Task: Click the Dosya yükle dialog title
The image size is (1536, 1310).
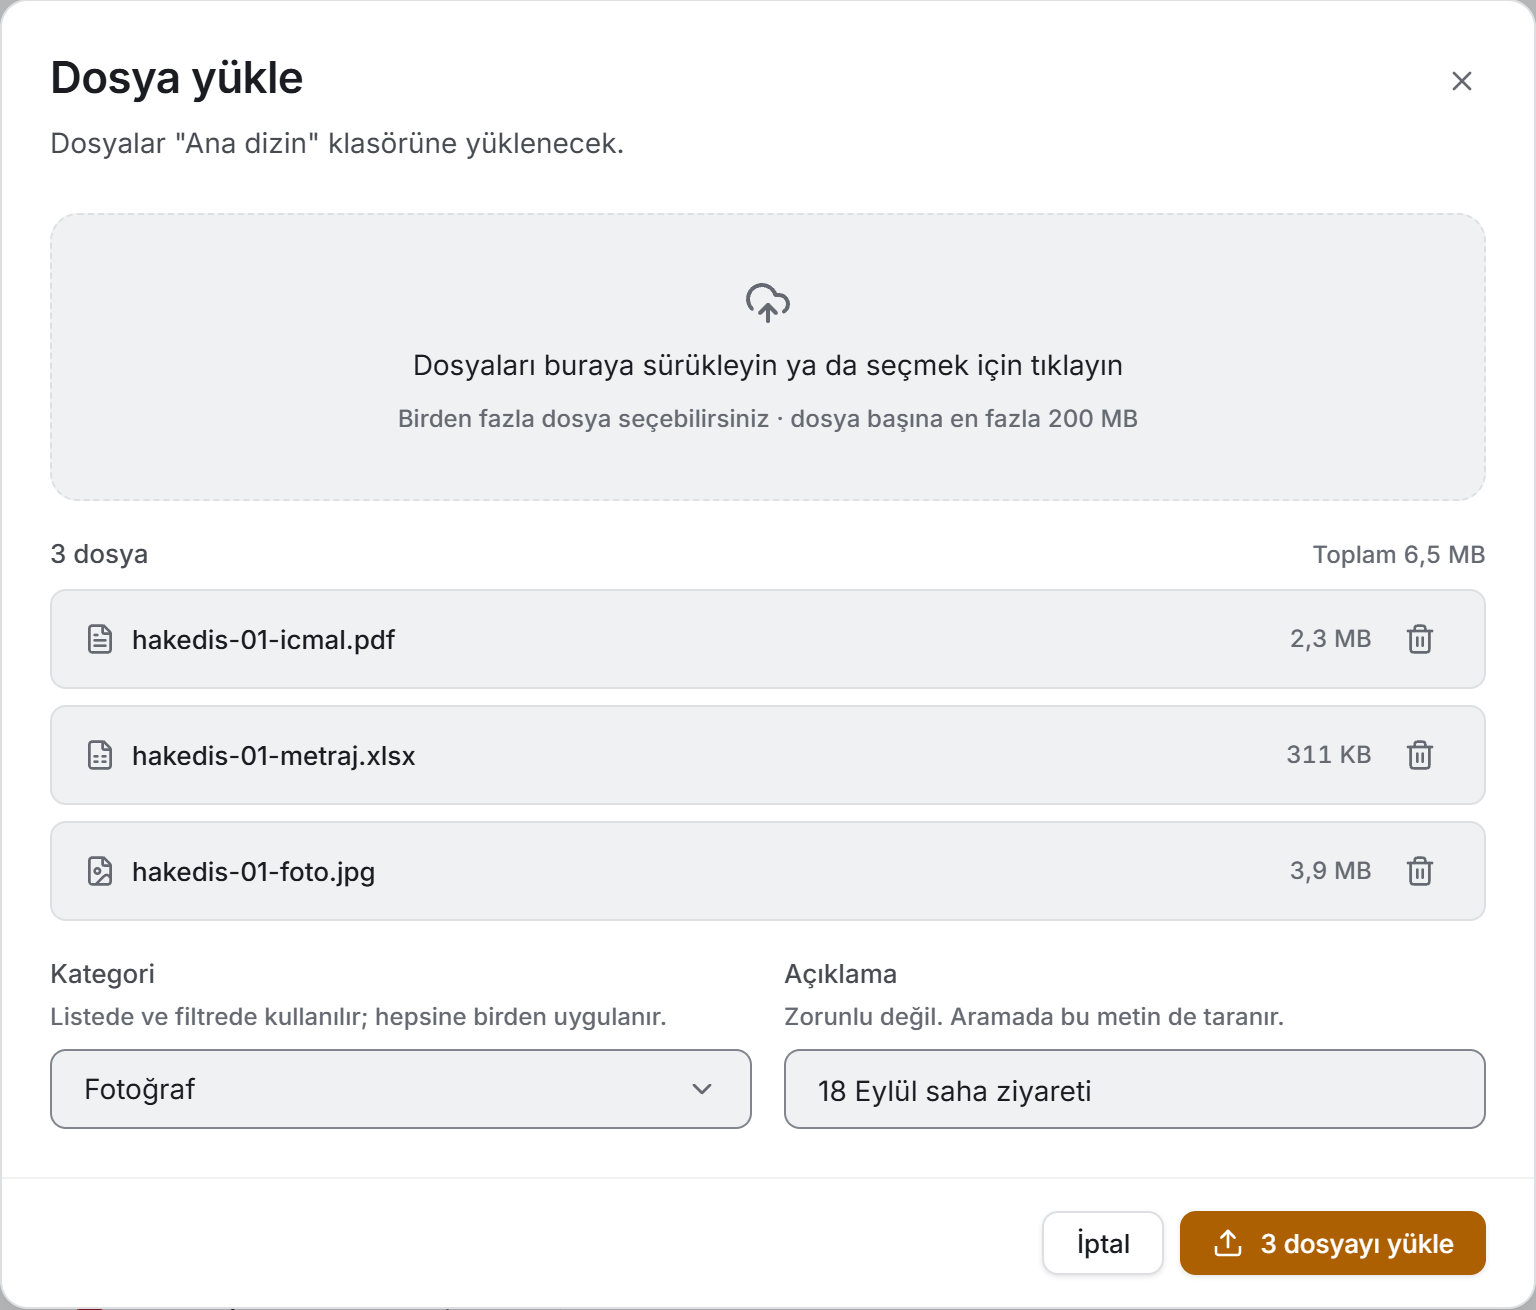Action: tap(177, 78)
